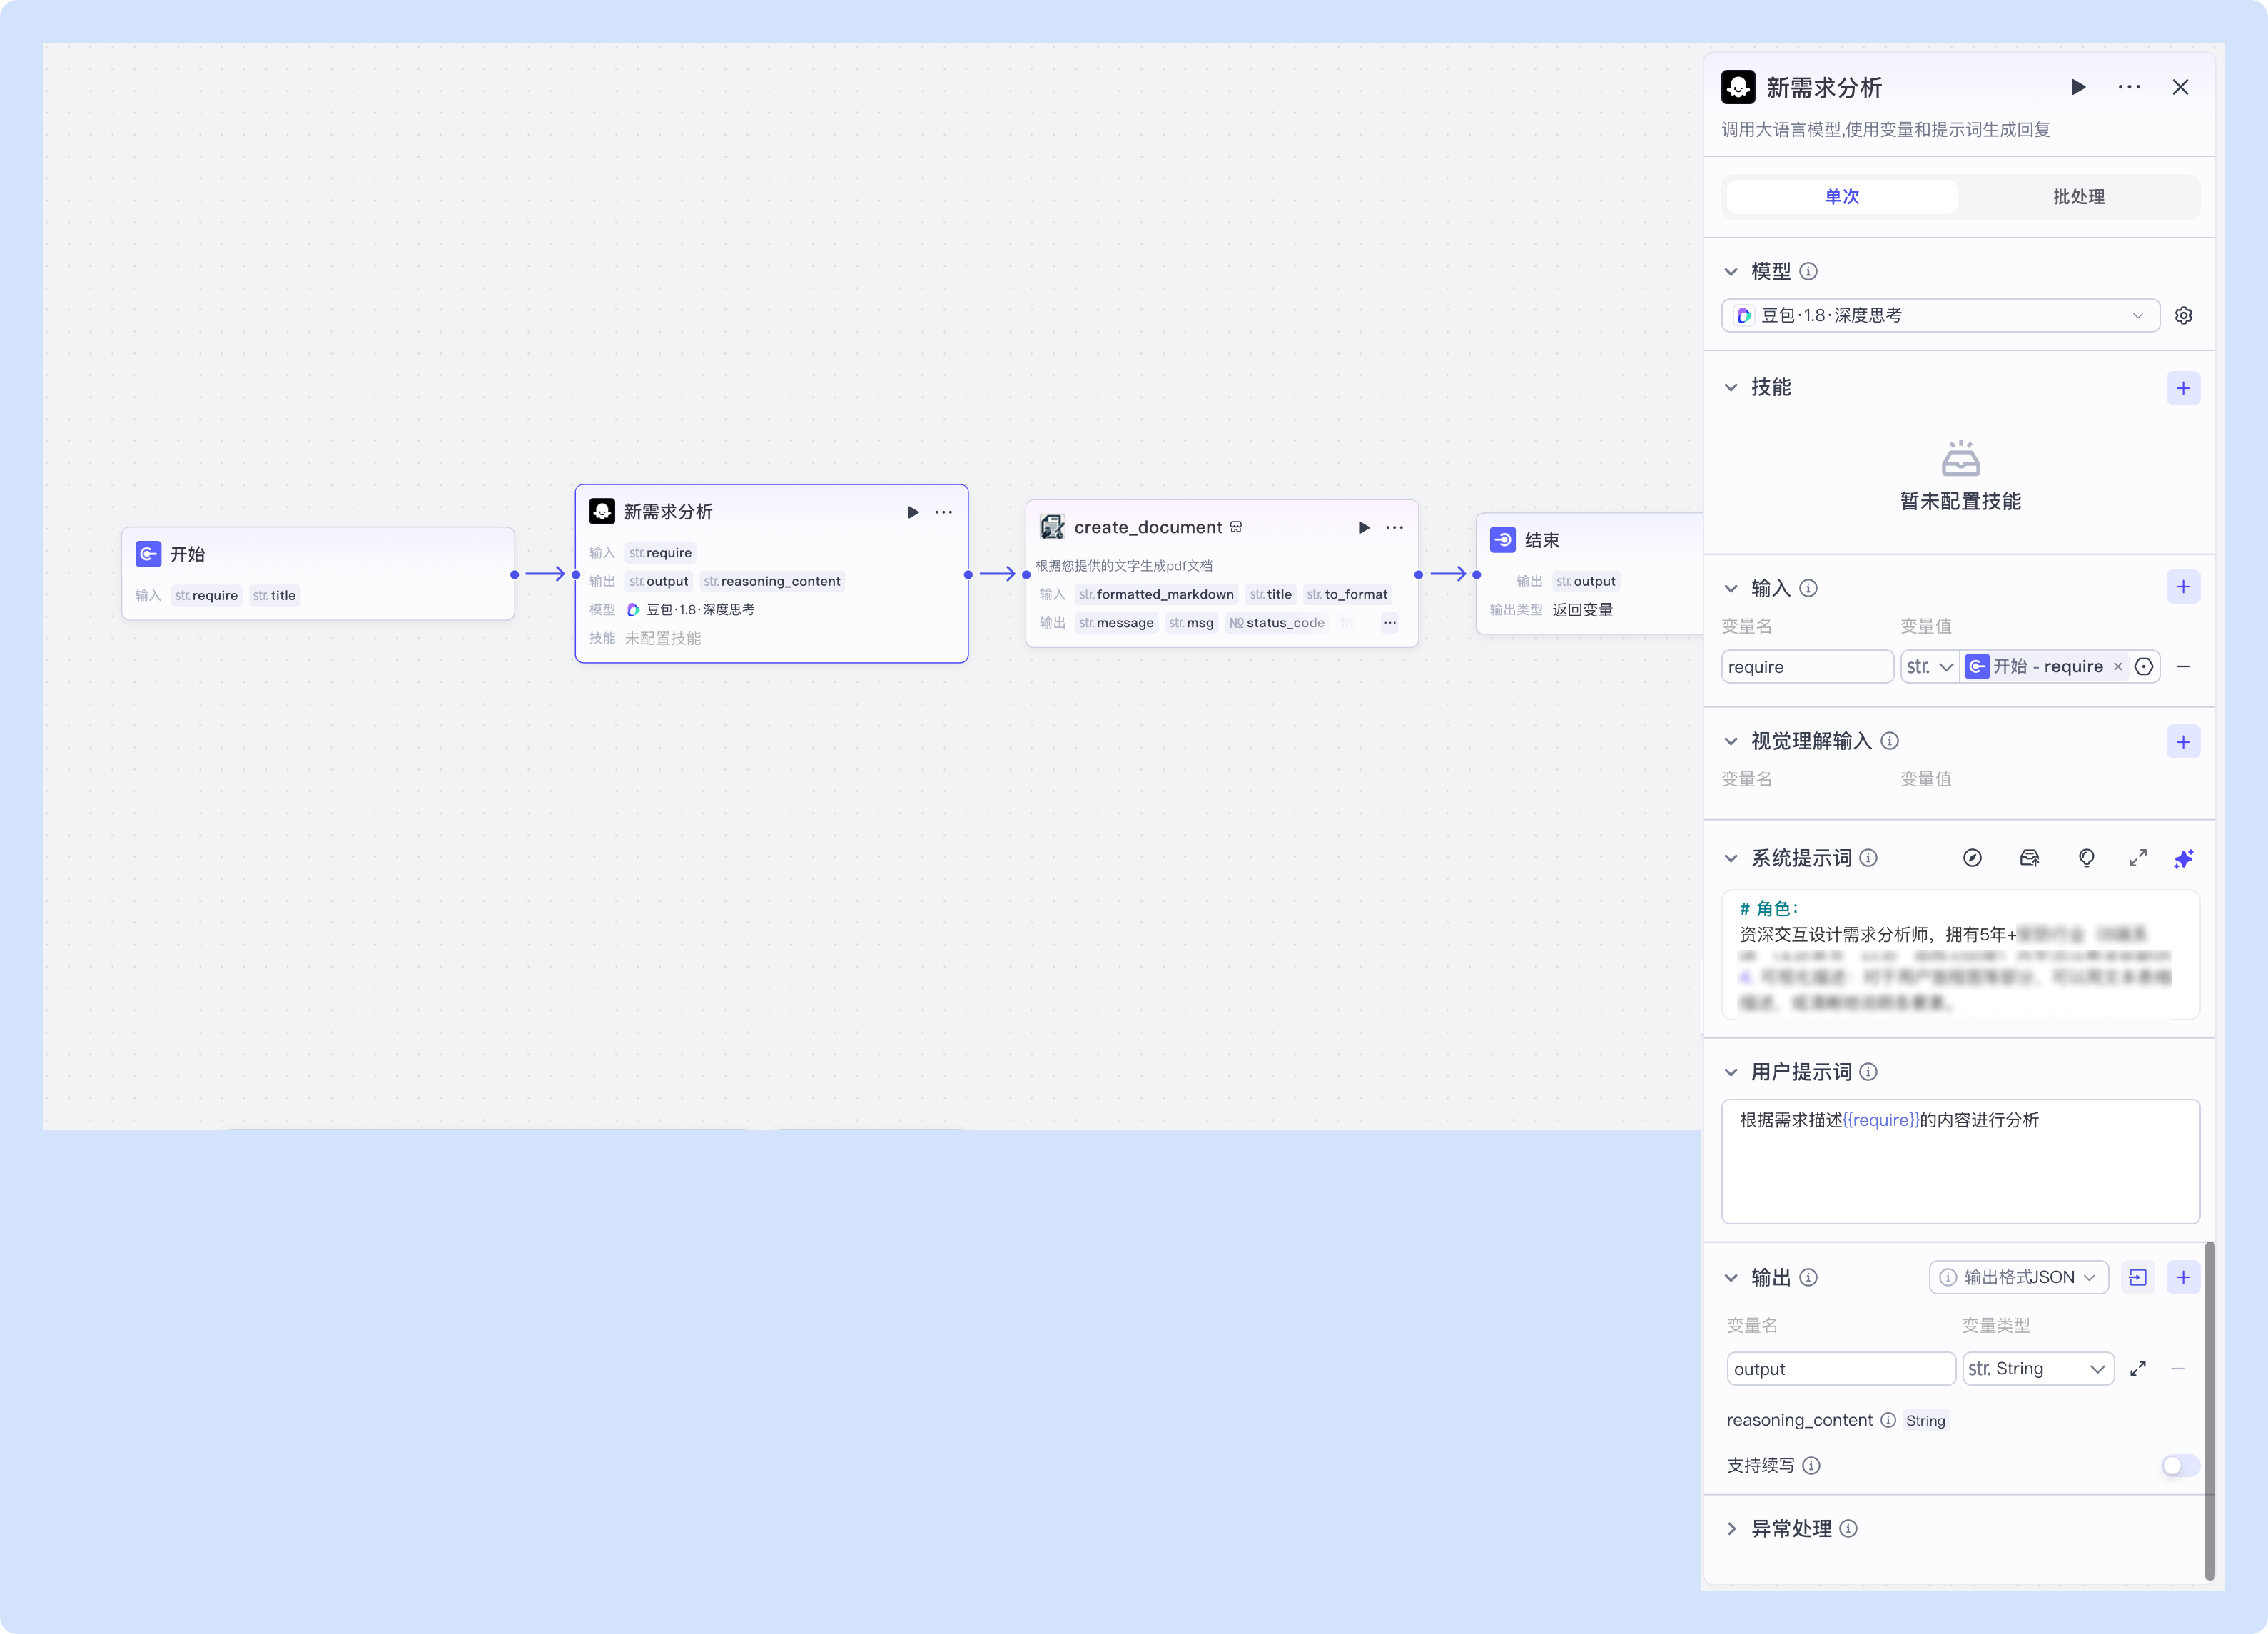Run the create_document node on canvas
2268x1634 pixels.
[x=1363, y=528]
